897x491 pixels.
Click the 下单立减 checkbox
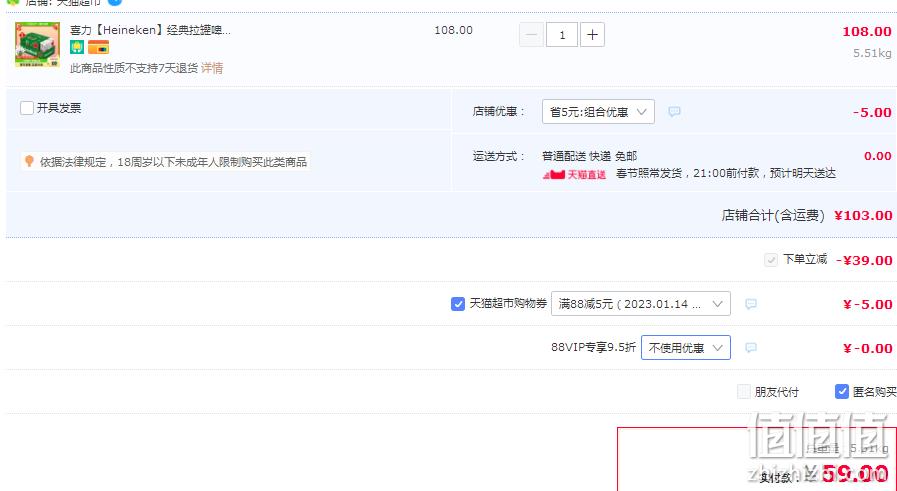(x=771, y=260)
